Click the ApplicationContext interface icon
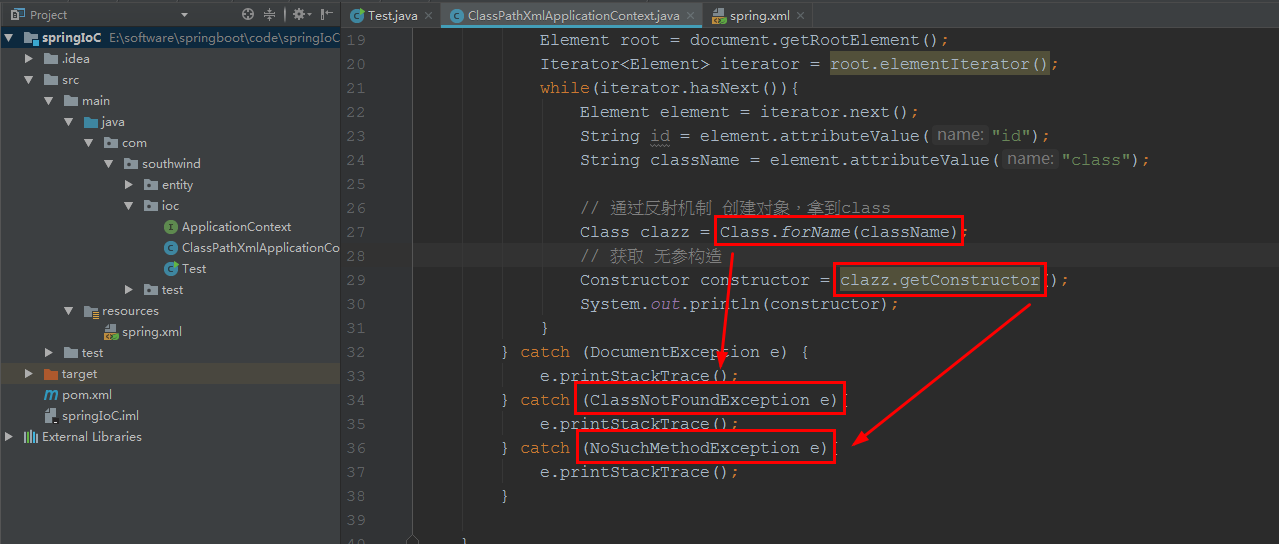1279x544 pixels. click(x=170, y=227)
